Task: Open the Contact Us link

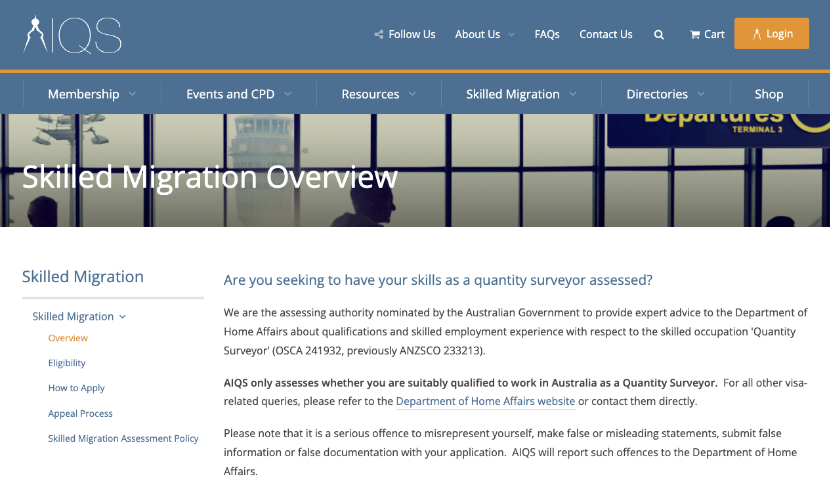Action: click(x=606, y=34)
